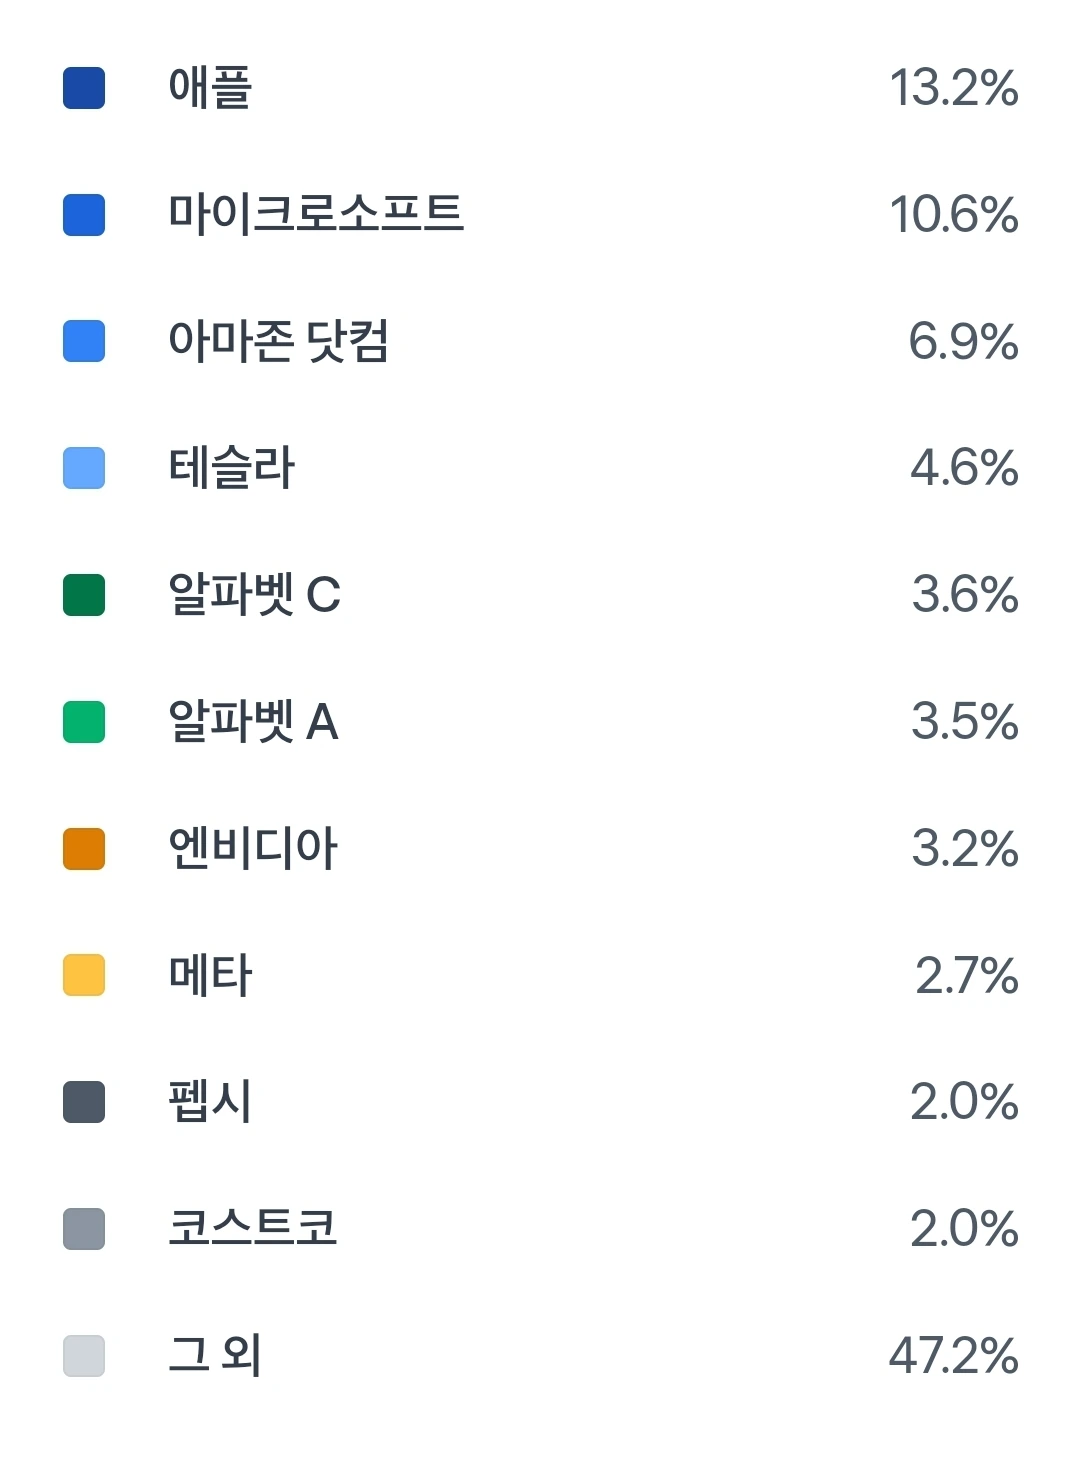Click the 테슬라 stock name
This screenshot has height=1464, width=1068.
point(231,468)
